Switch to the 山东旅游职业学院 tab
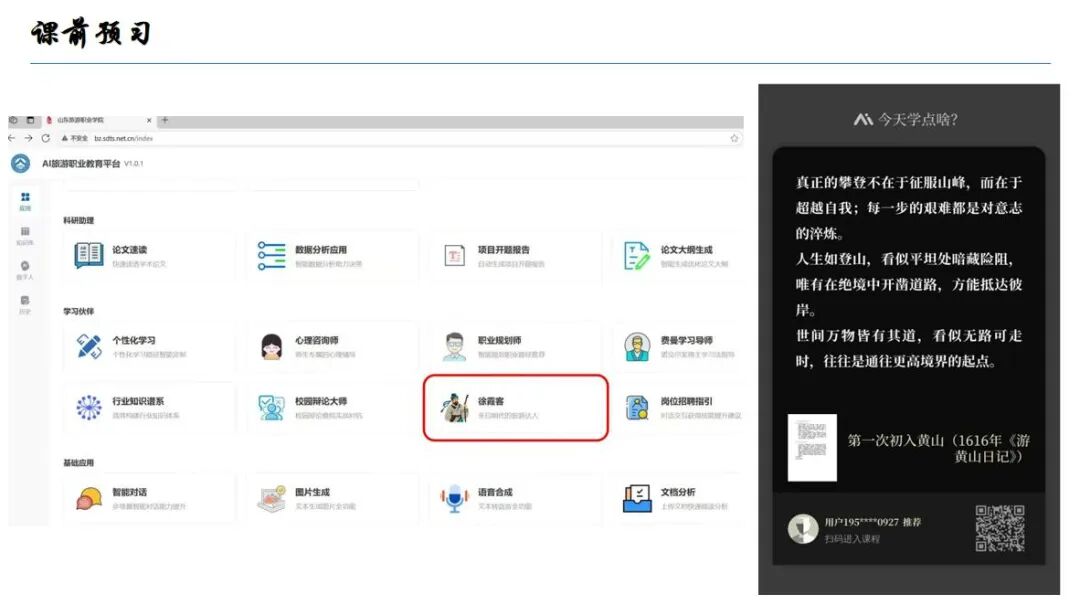Screen dimensions: 1080x605 click(x=98, y=120)
